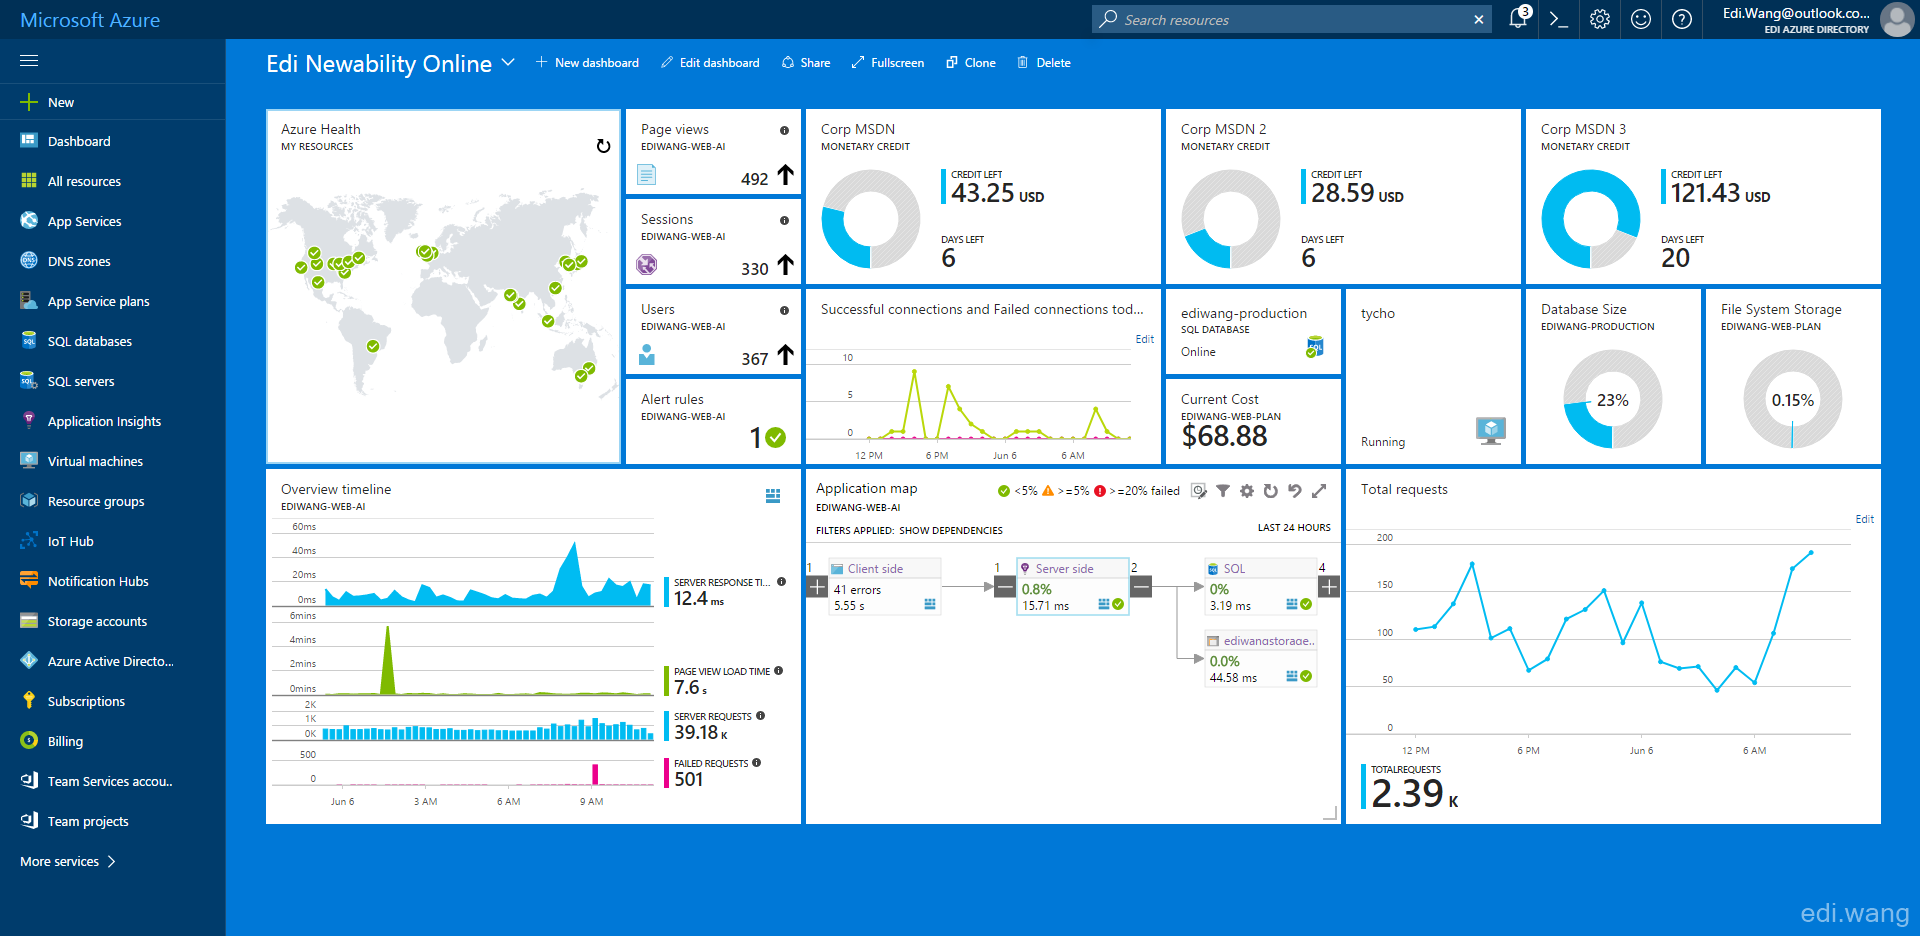Click the Virtual machines monitor icon

tap(29, 460)
